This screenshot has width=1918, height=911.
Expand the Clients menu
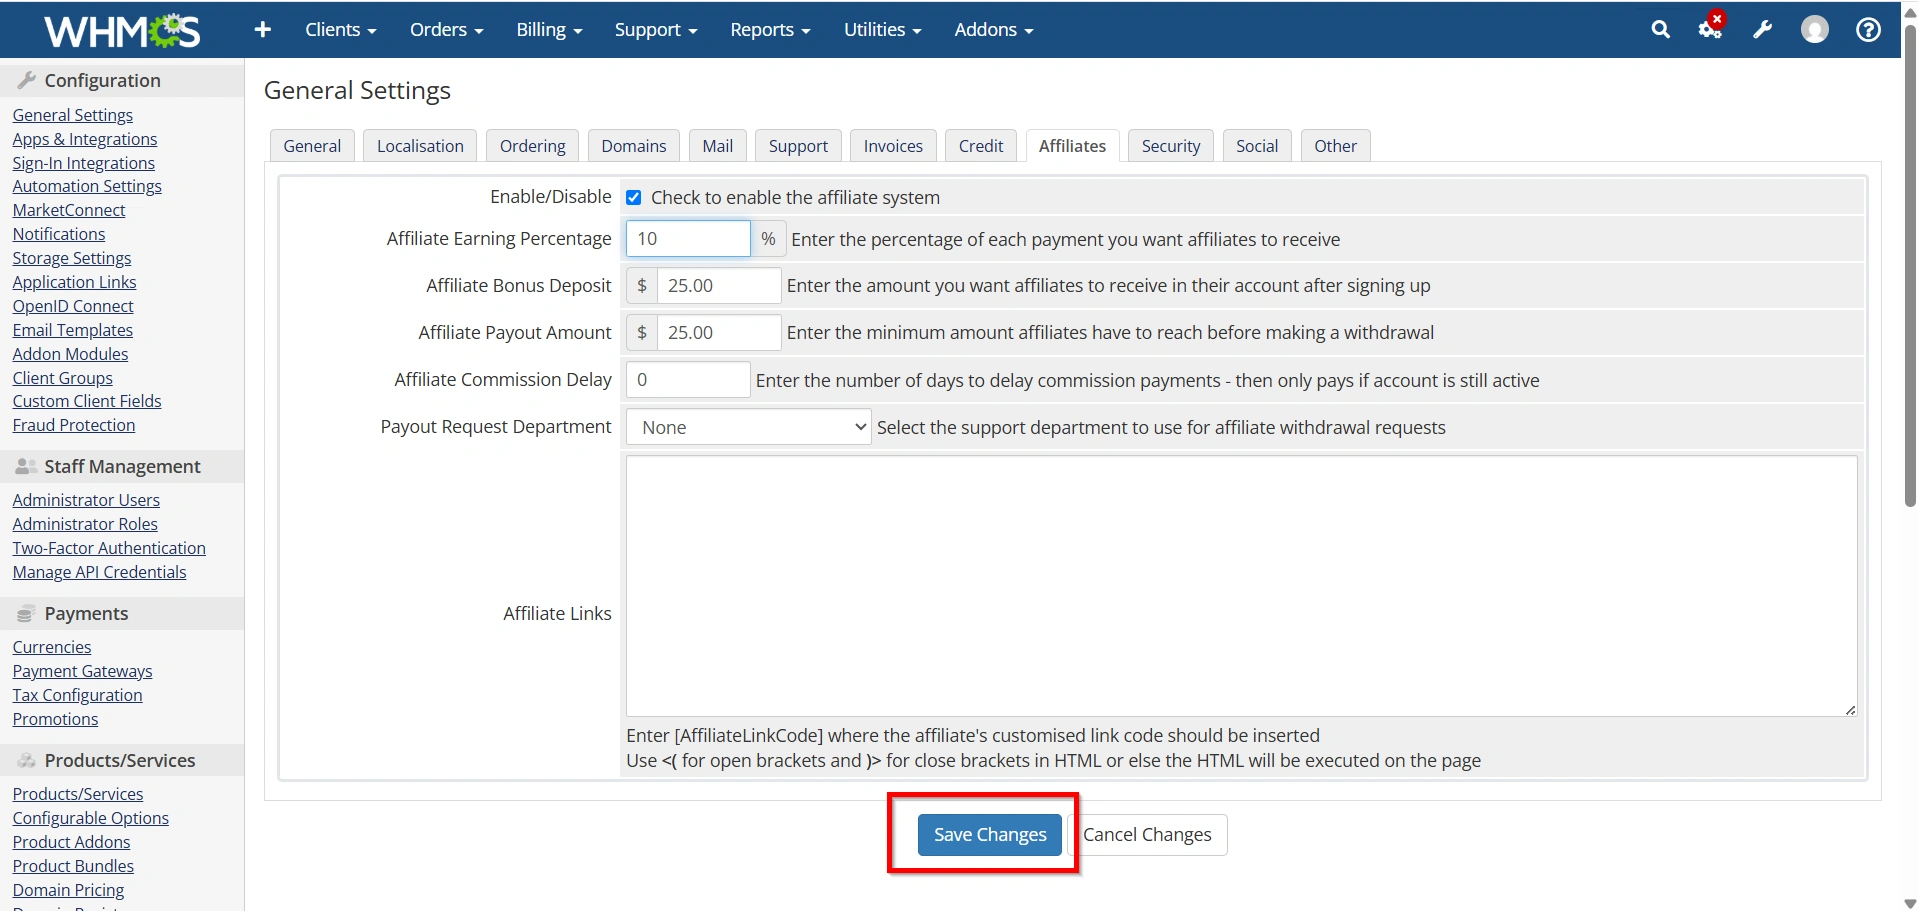click(x=340, y=30)
